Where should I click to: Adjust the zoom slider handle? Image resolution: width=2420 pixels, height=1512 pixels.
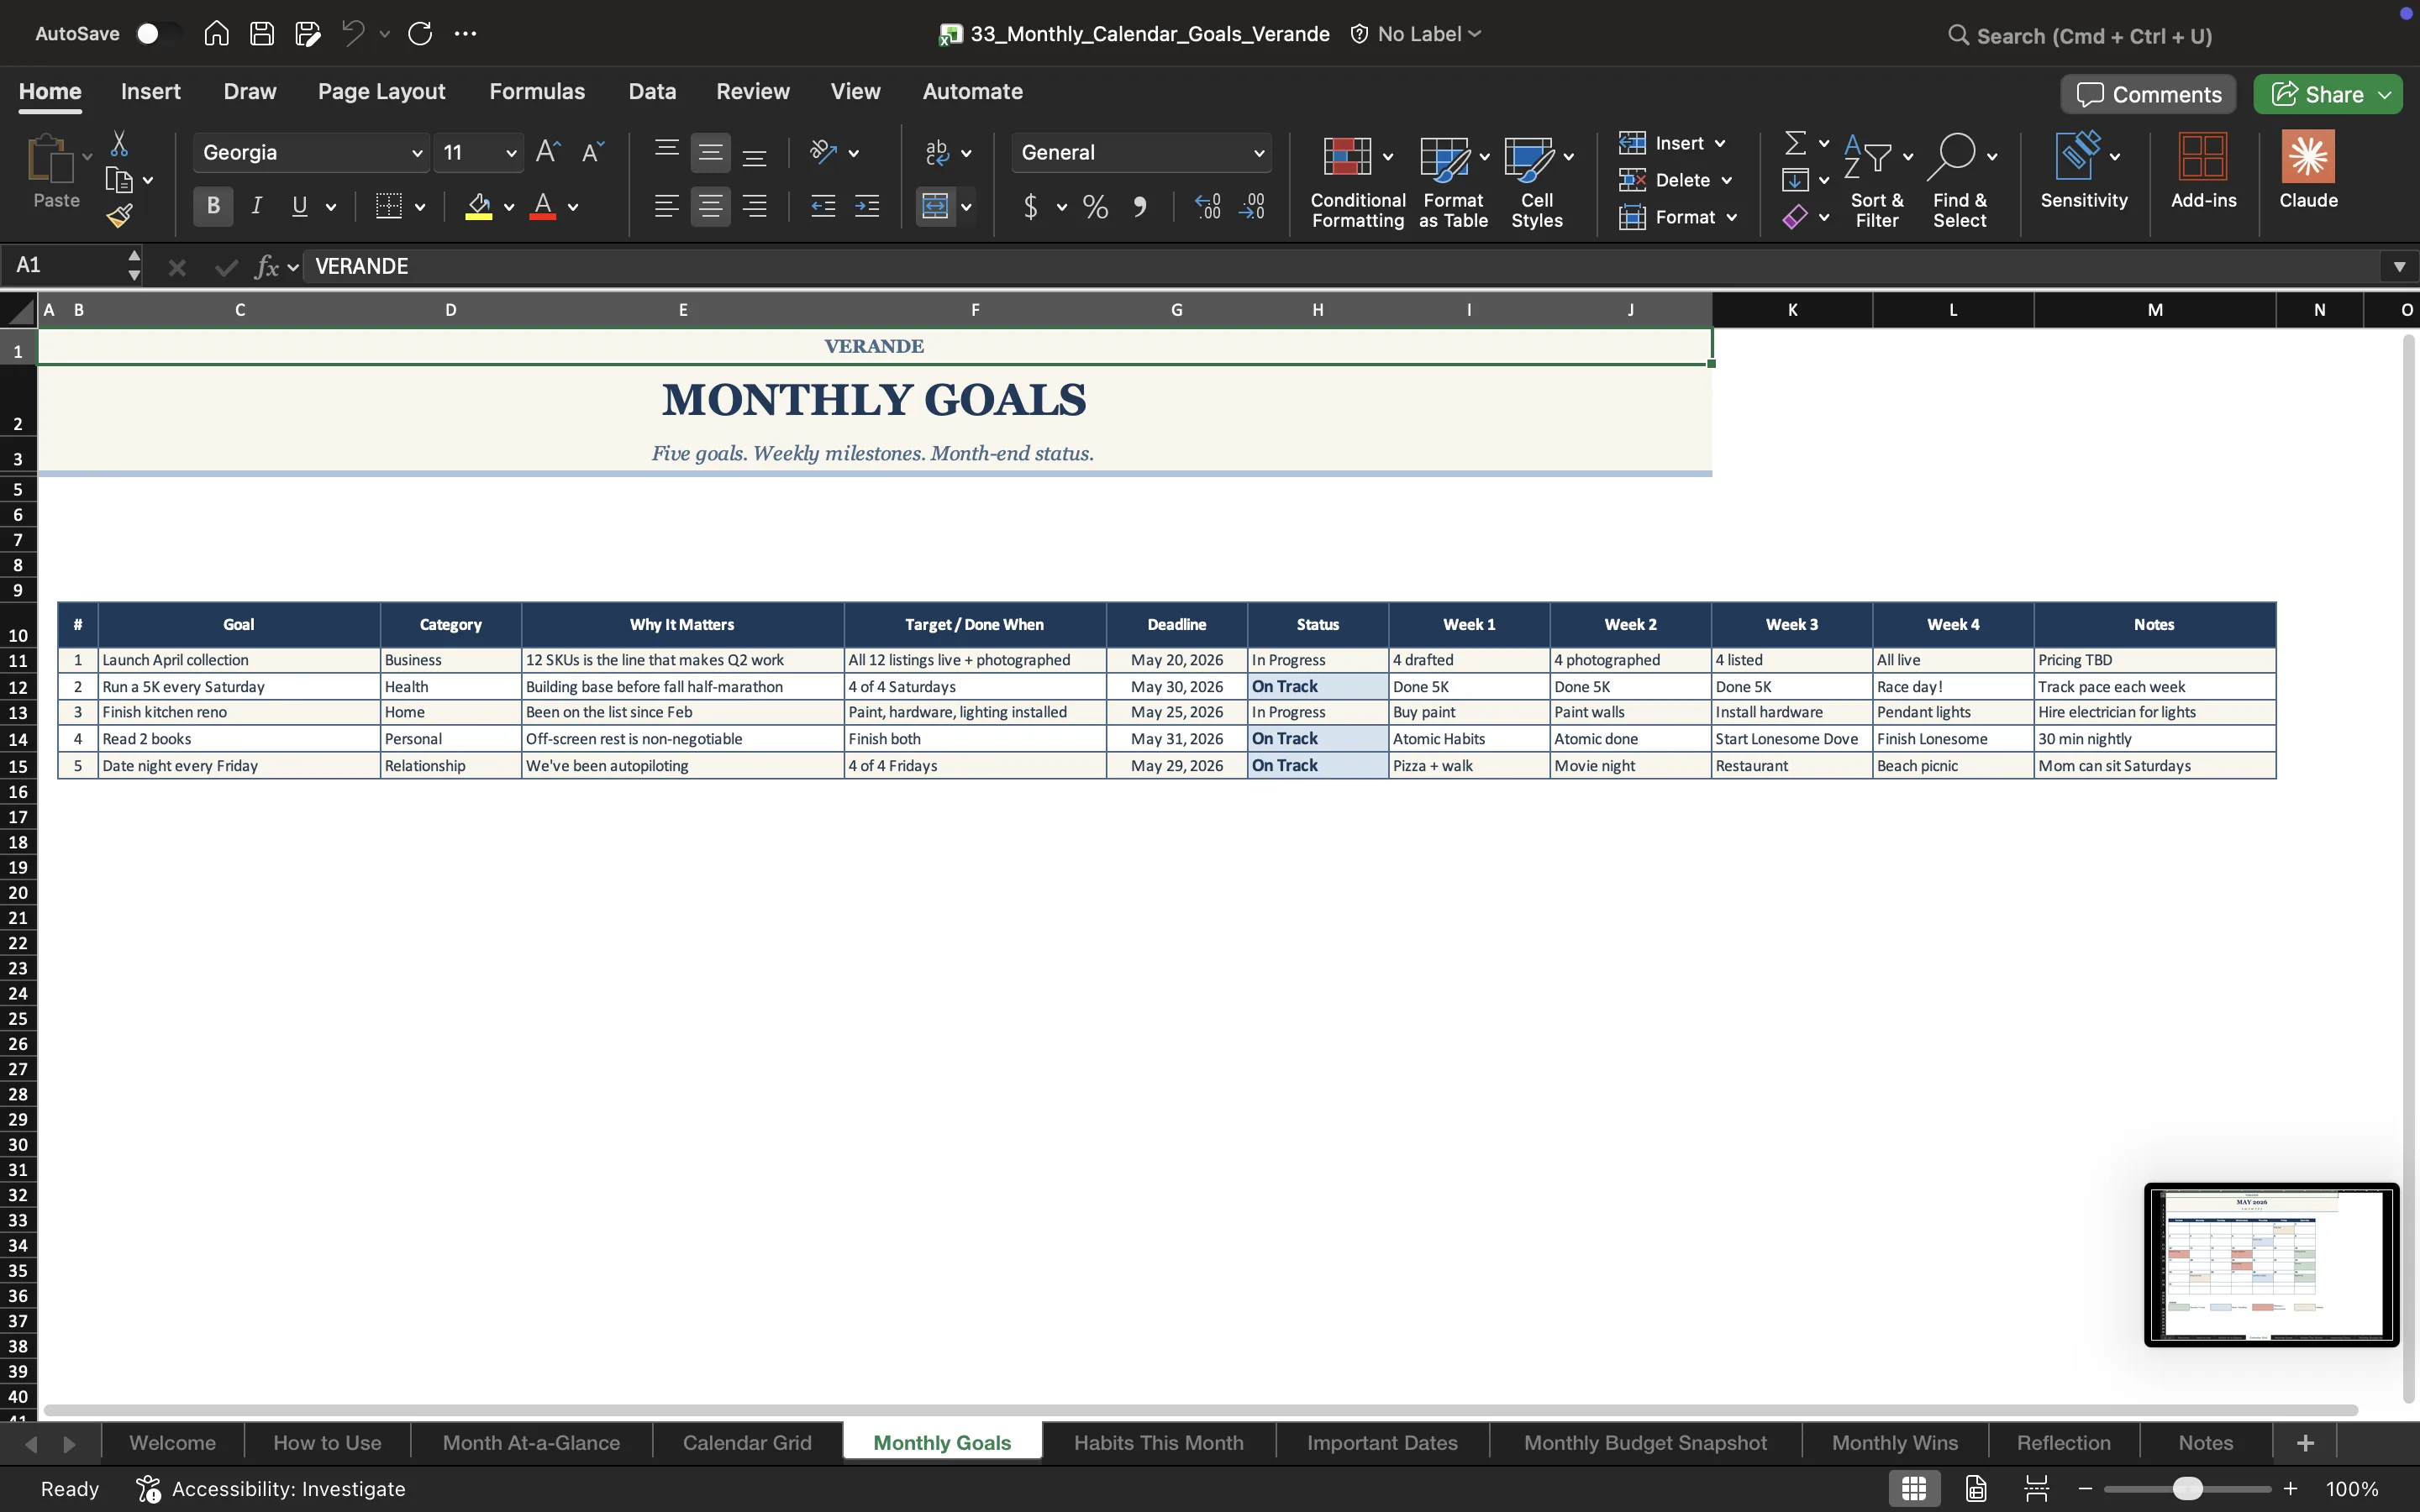[x=2188, y=1489]
